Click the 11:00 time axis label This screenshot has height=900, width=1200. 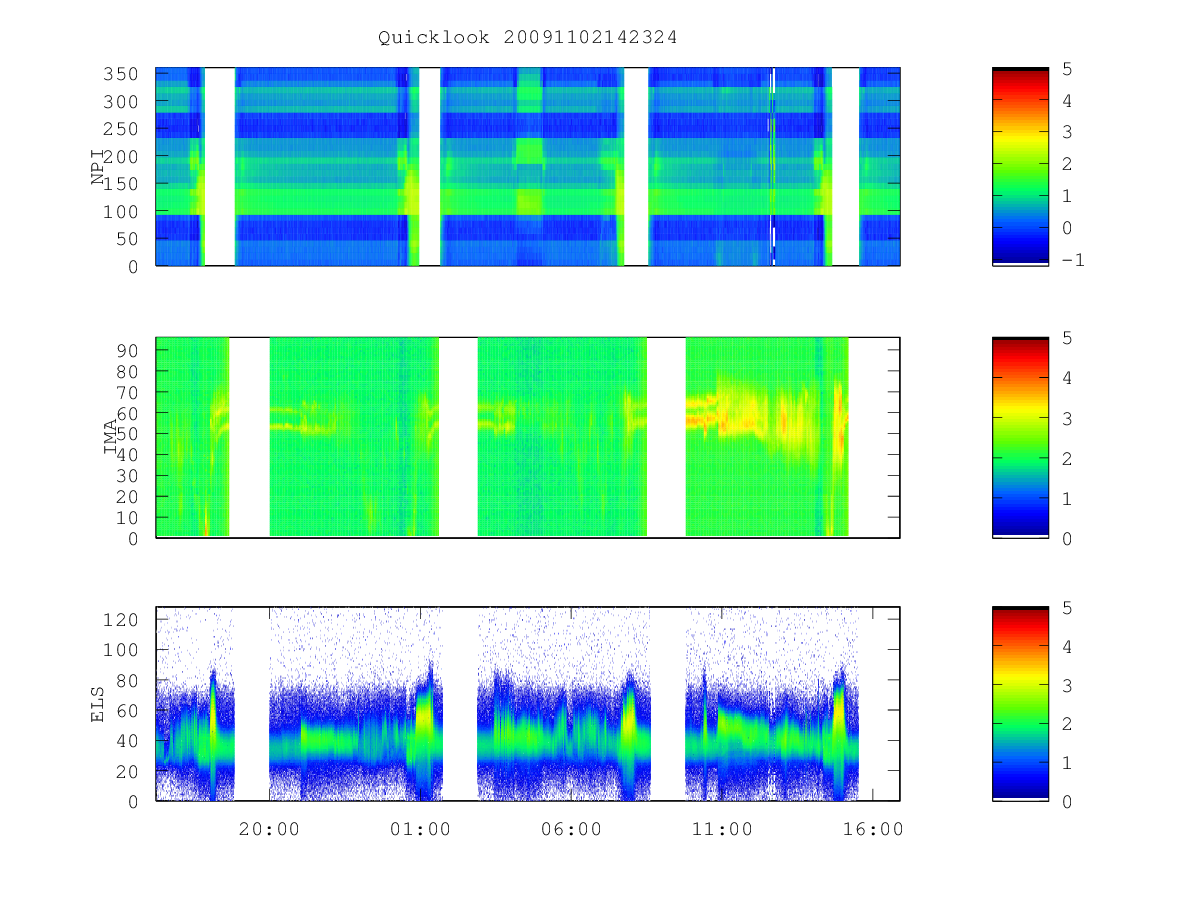[x=722, y=829]
